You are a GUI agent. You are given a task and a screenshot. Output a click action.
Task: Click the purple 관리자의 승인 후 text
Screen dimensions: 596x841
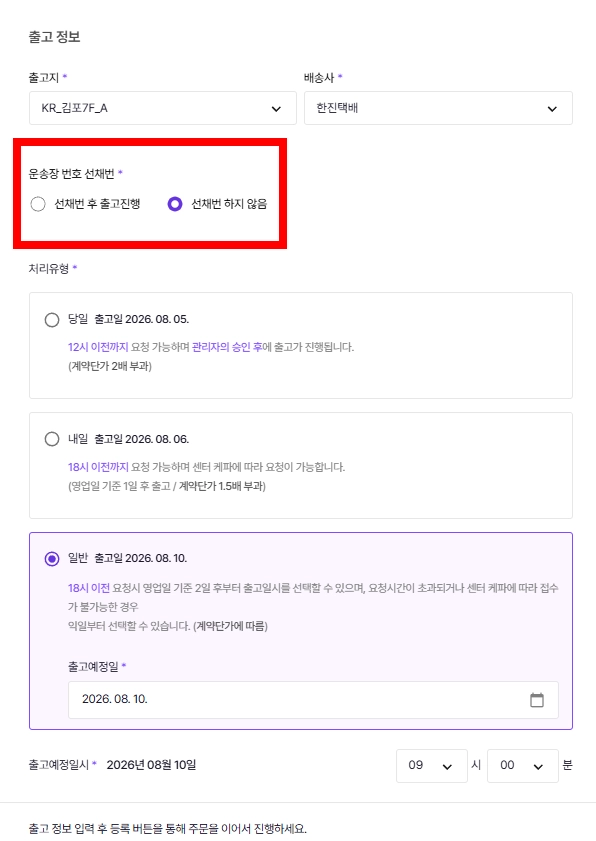(227, 347)
